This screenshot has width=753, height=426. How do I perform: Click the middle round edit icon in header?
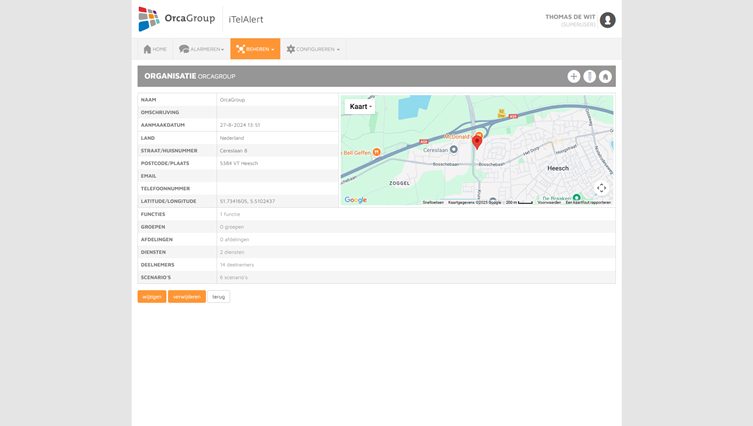[x=589, y=76]
